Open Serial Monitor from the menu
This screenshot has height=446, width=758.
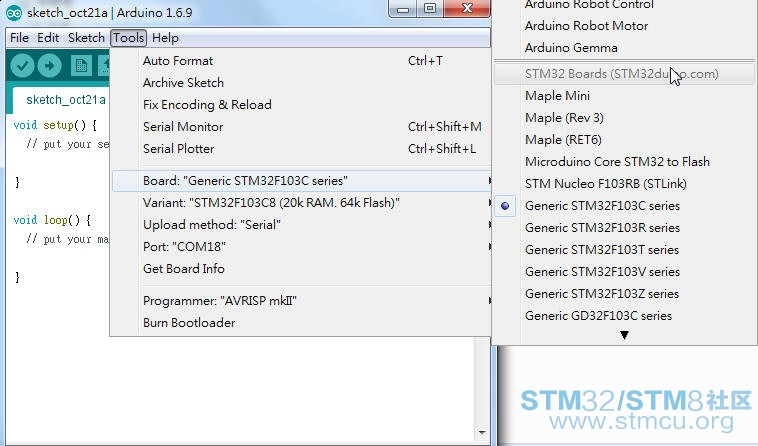click(x=302, y=127)
